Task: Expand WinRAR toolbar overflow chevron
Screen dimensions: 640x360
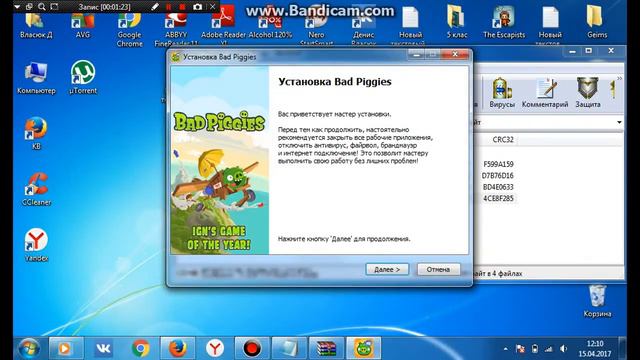Action: pyautogui.click(x=619, y=78)
